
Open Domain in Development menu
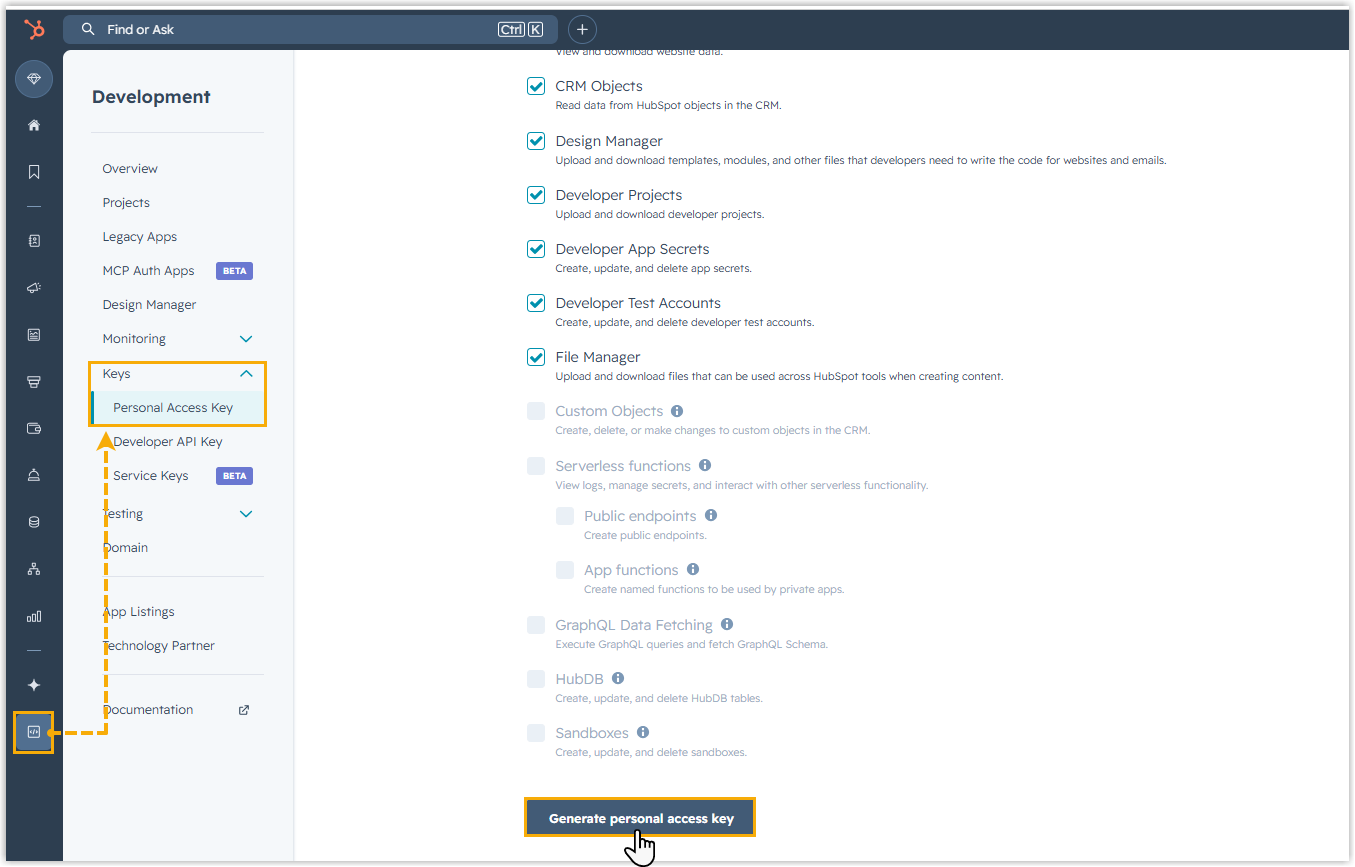125,548
